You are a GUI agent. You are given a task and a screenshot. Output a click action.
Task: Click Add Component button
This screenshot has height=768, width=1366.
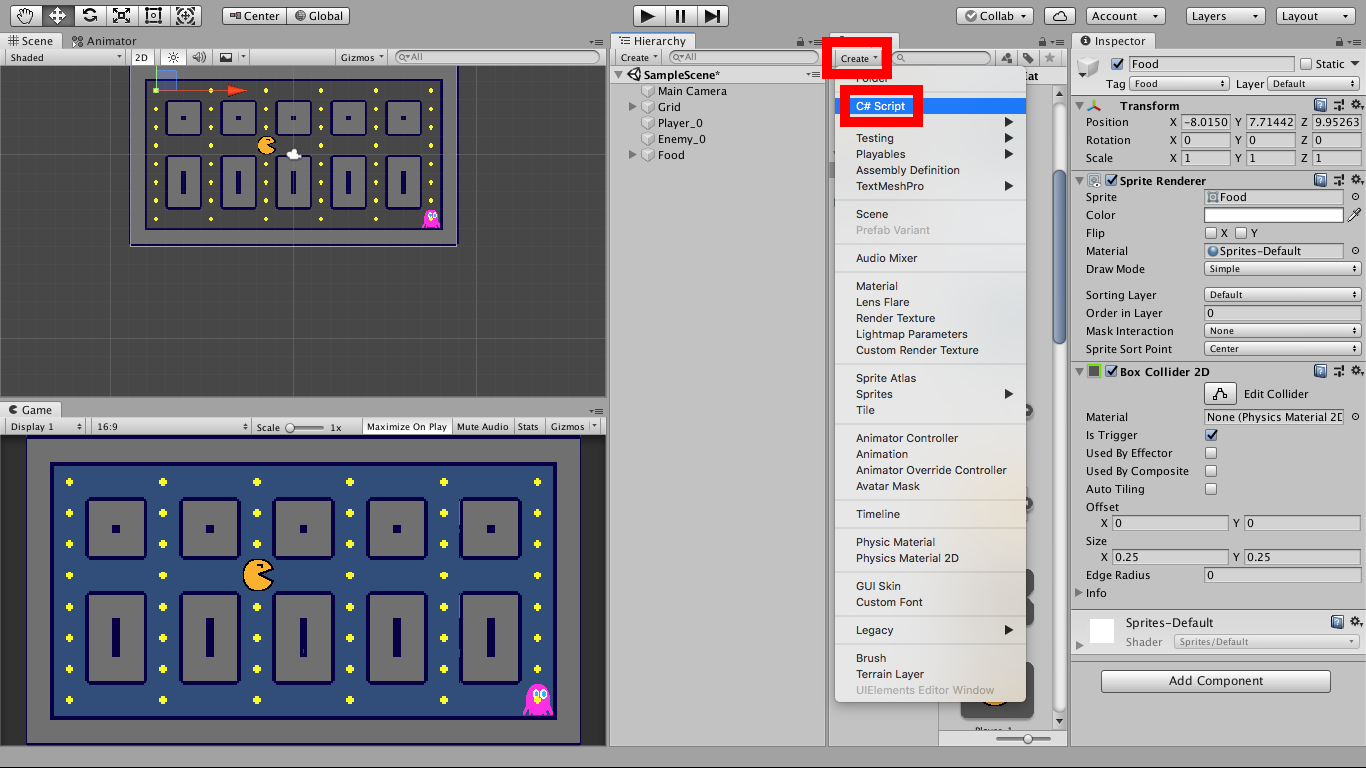coord(1216,681)
